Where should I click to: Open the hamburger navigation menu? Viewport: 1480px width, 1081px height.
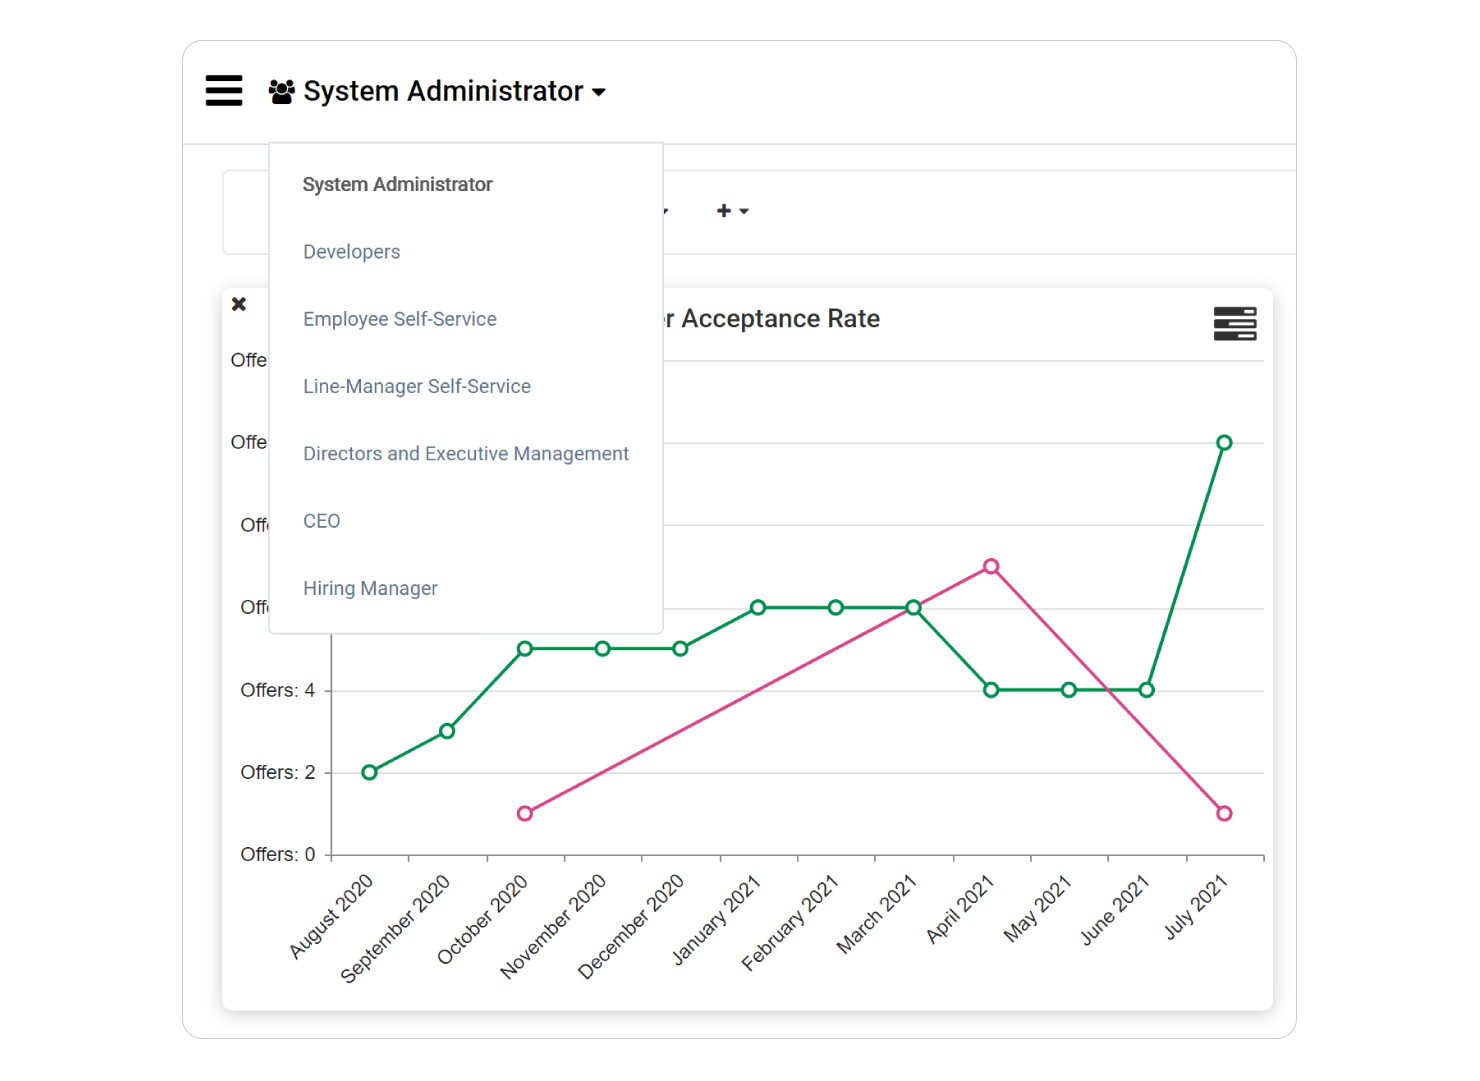click(x=224, y=90)
